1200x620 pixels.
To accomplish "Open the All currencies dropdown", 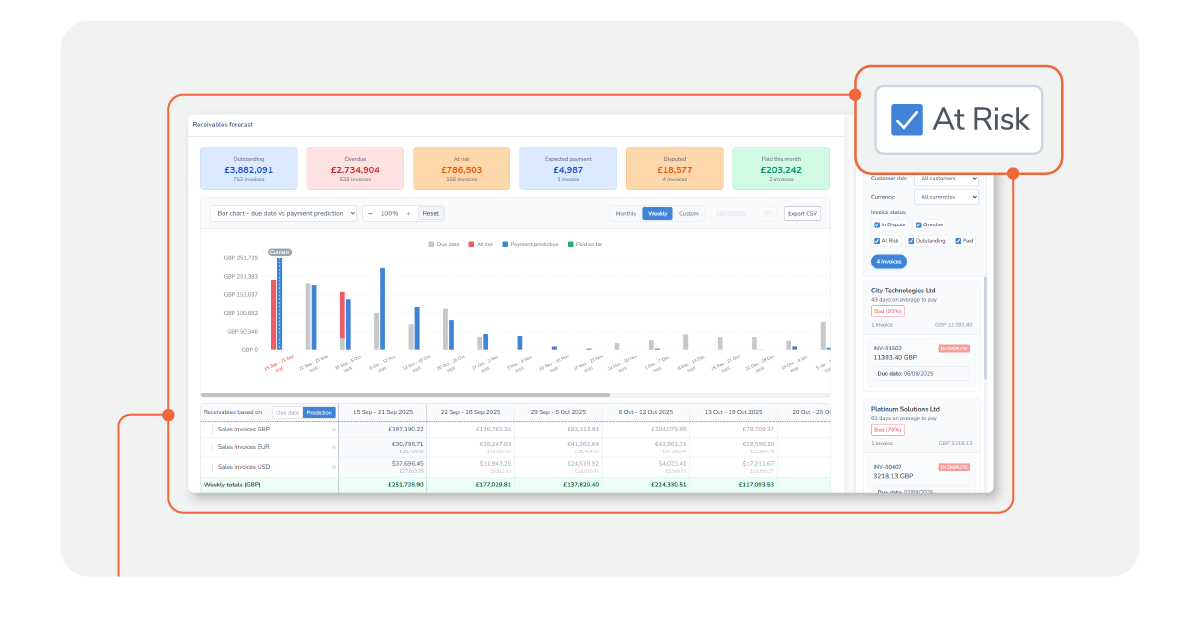I will 946,197.
